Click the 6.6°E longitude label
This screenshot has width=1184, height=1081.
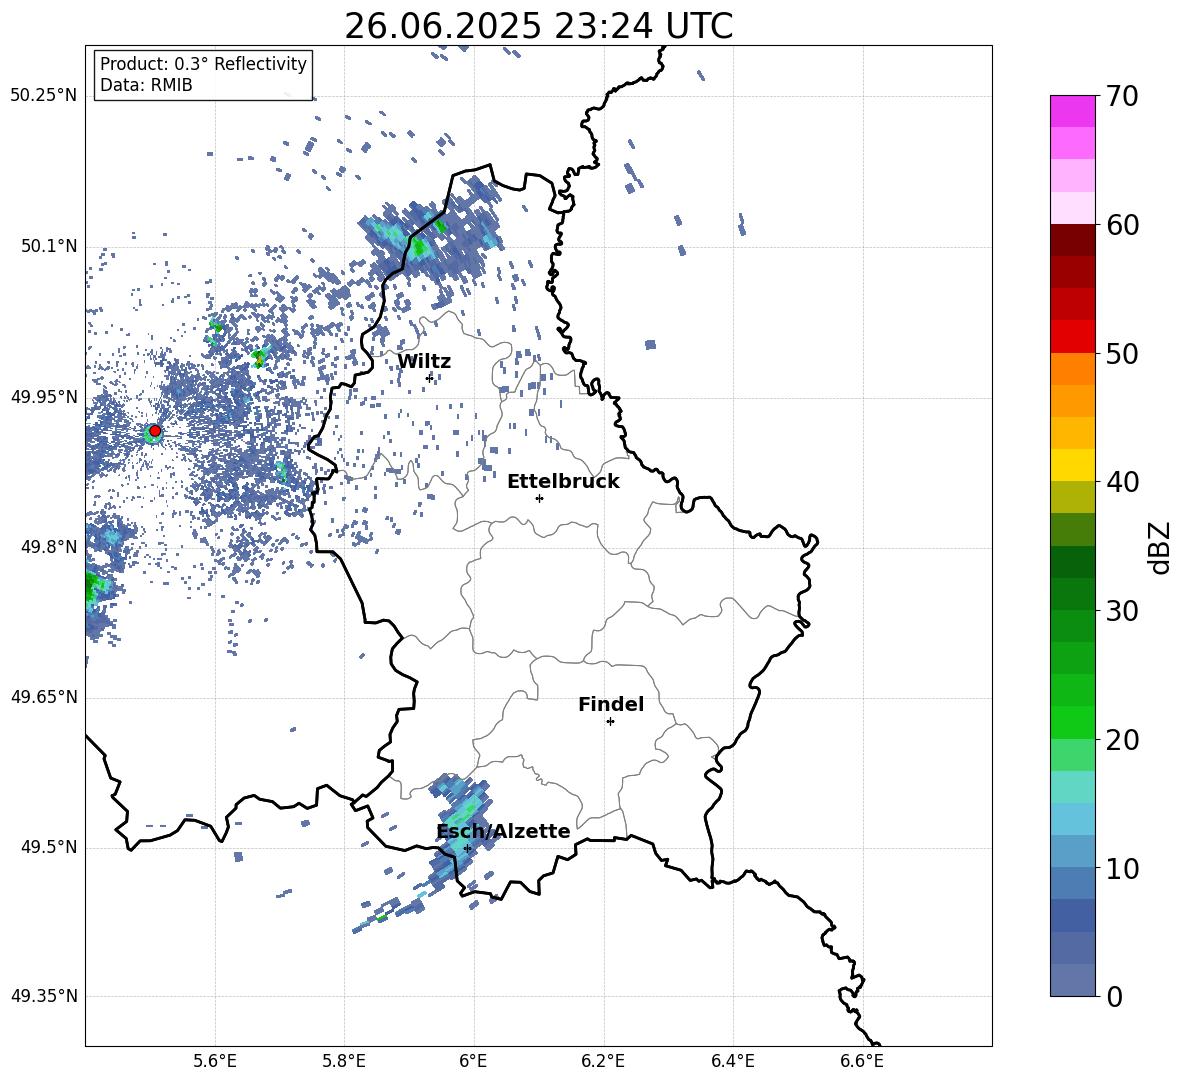tap(862, 1062)
